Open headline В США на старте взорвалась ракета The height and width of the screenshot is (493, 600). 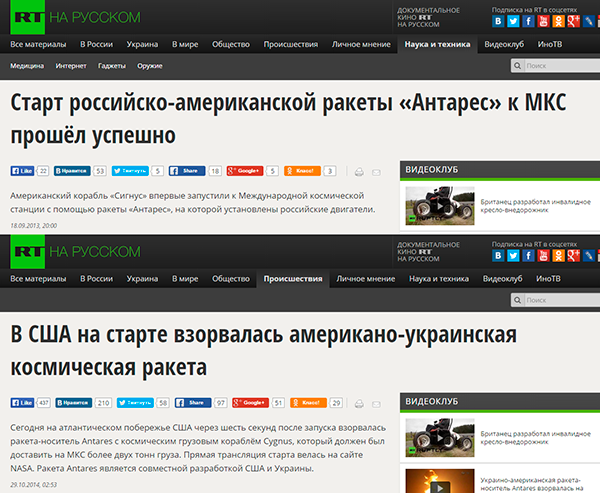[263, 351]
